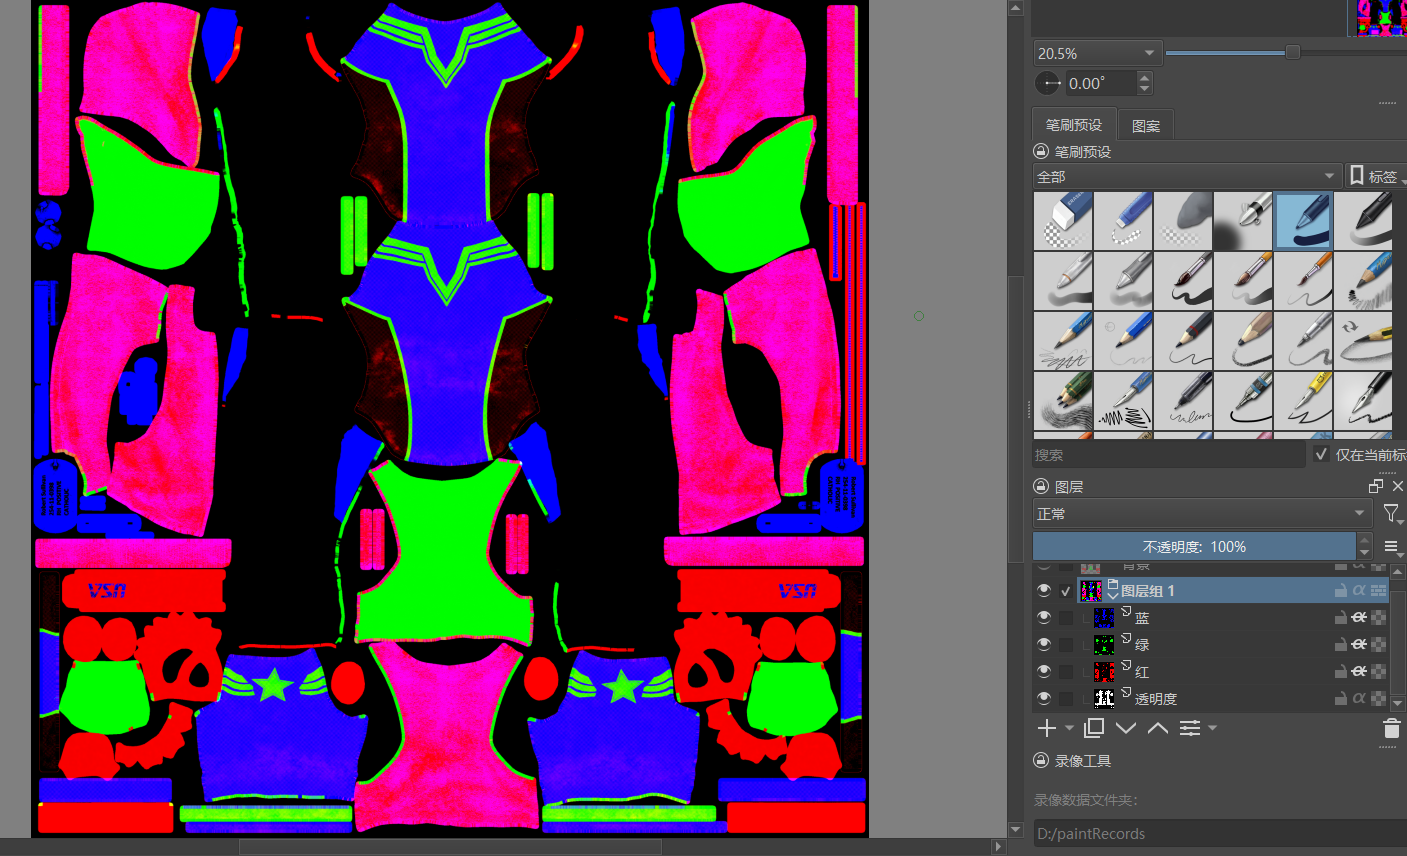Click the brush preset 搜索 search field
Screen dimensions: 1407x856
click(1169, 454)
